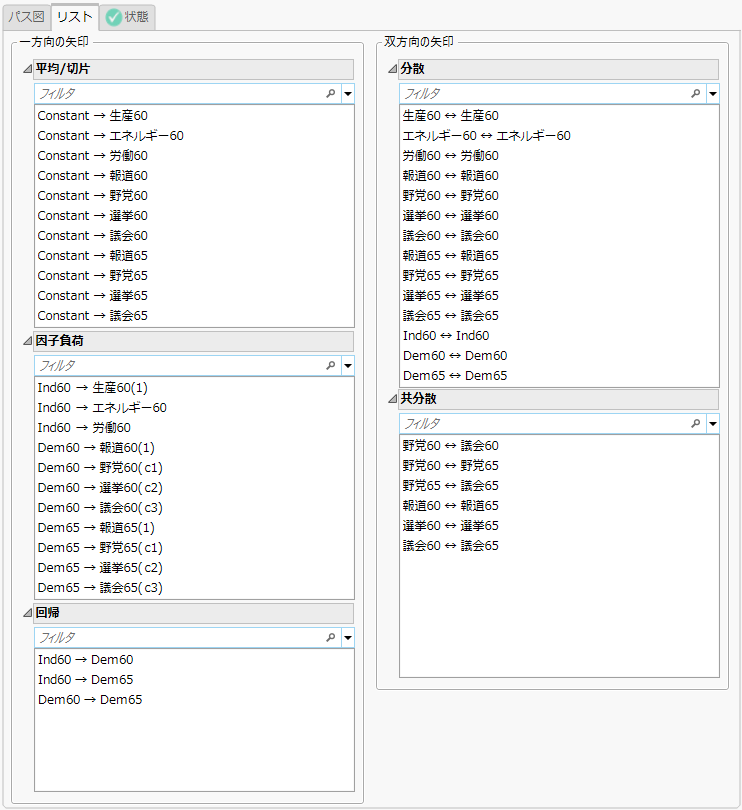Select covariance row 野党60 ↔ 議会60
Viewport: 742px width, 810px height.
click(x=559, y=446)
